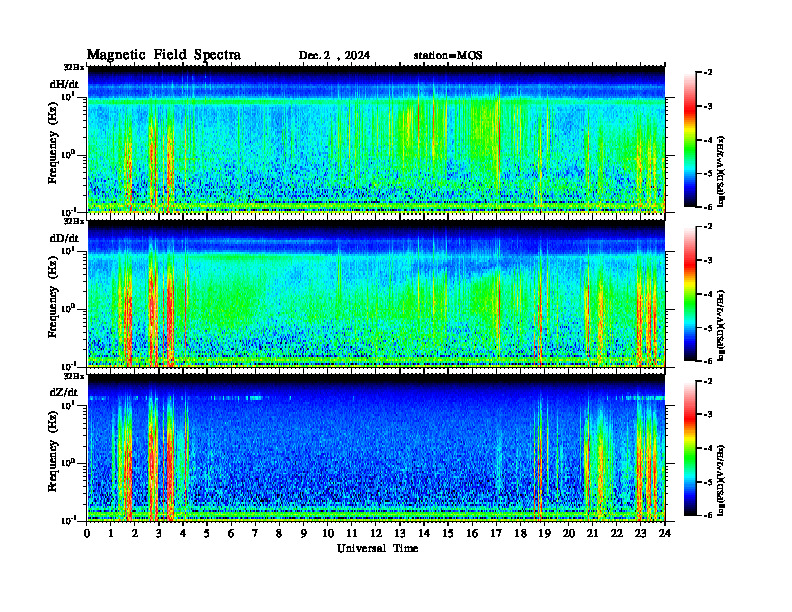Click hour tick label "12" on time axis
The image size is (792, 612).
(376, 533)
